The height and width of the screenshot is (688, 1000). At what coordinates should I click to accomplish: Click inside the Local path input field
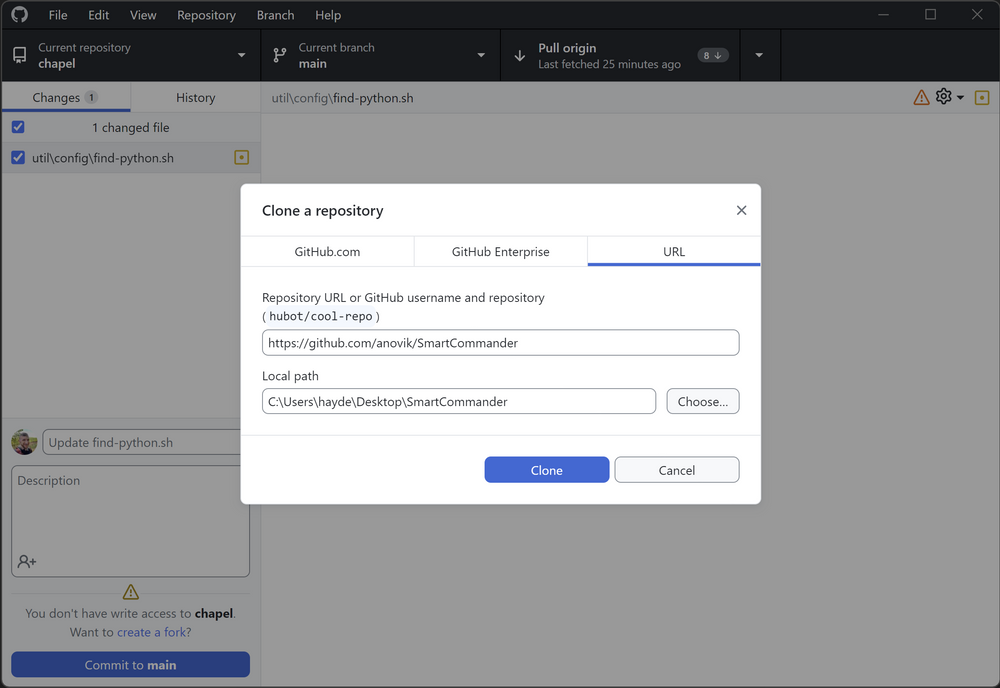pos(458,401)
